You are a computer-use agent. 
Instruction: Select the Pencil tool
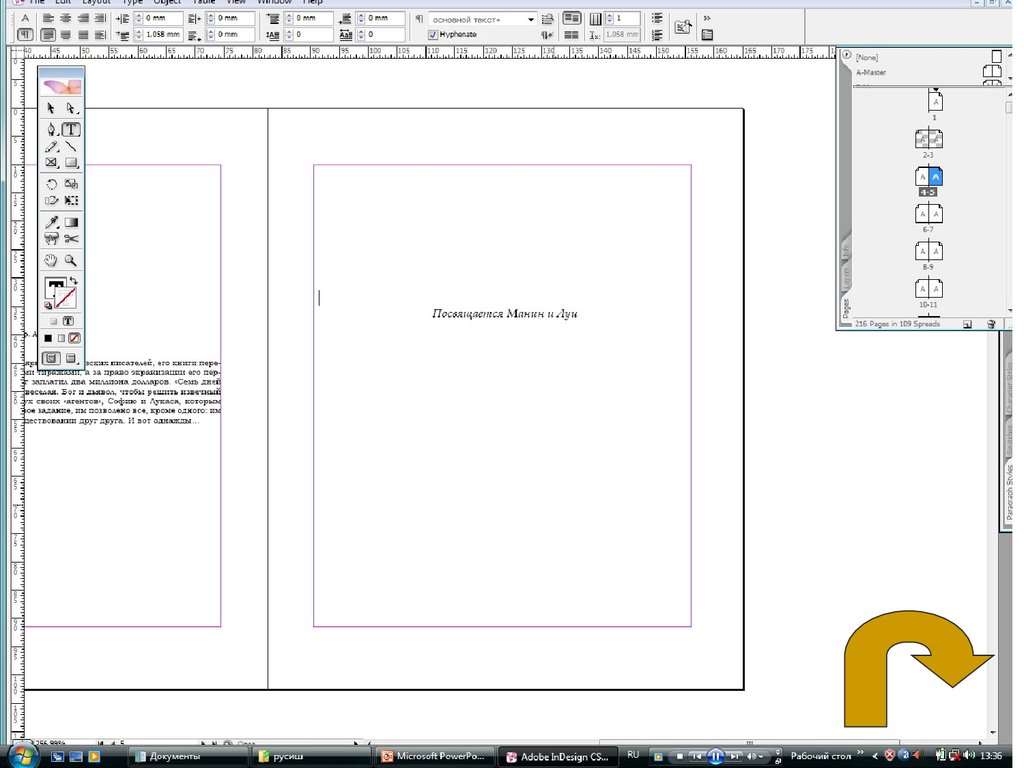tap(52, 146)
